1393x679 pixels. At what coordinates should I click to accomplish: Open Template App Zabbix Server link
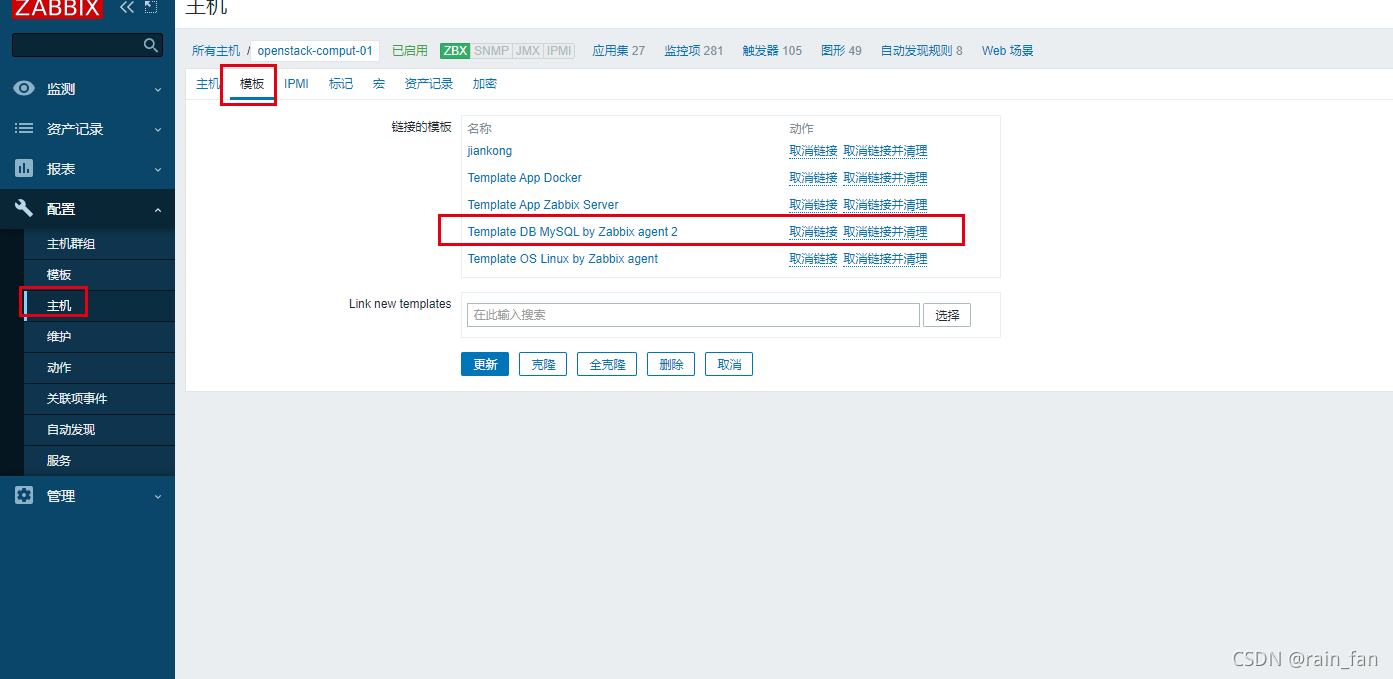coord(543,205)
